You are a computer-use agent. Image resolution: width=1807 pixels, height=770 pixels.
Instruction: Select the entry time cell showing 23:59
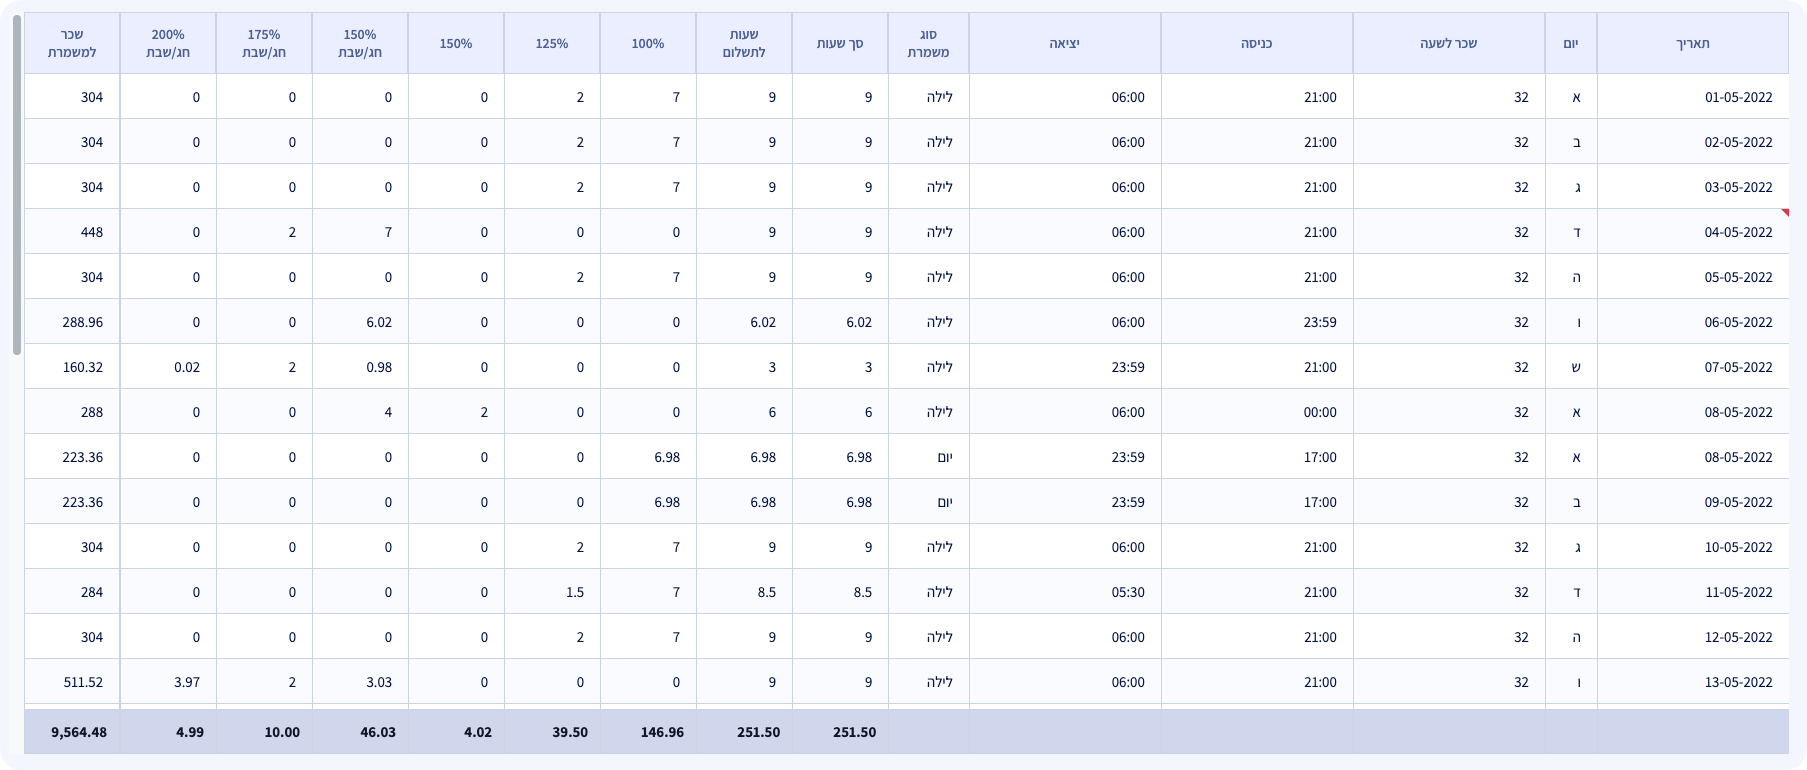point(1320,322)
